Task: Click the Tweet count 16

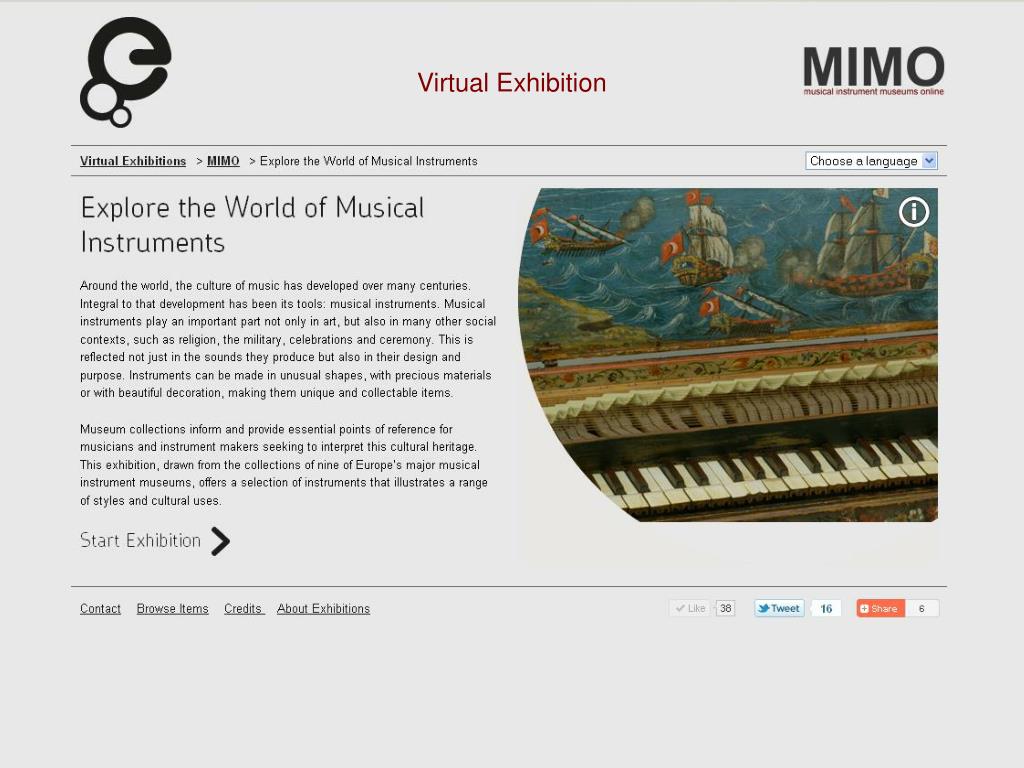Action: pos(826,608)
